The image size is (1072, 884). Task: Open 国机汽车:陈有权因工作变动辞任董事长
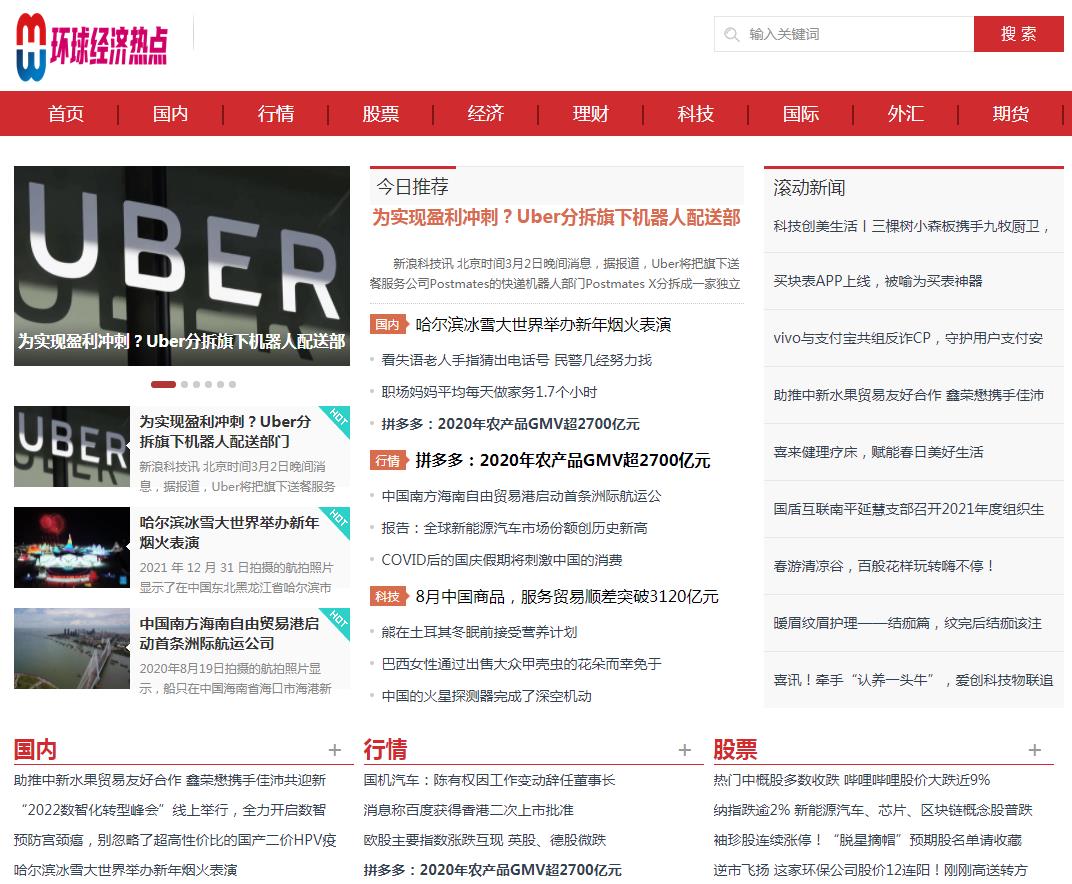490,780
